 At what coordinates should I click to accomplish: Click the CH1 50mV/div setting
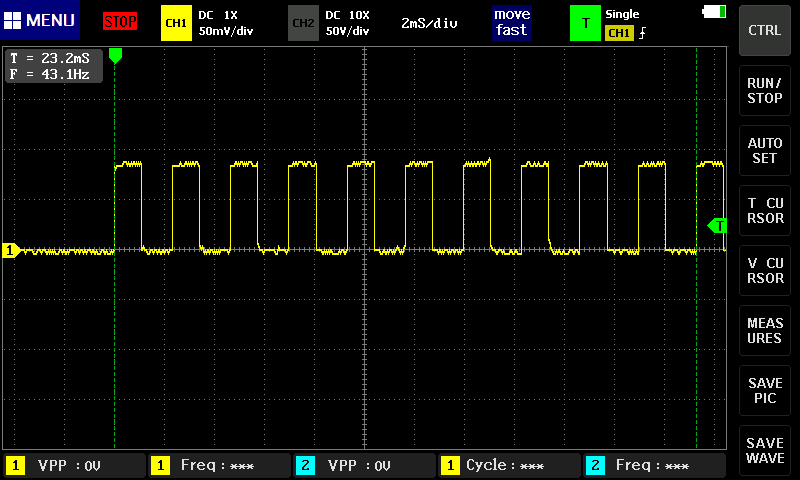[226, 31]
